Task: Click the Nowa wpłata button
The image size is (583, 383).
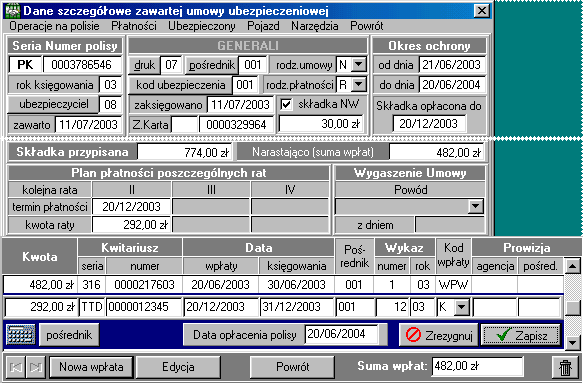Action: (x=91, y=367)
